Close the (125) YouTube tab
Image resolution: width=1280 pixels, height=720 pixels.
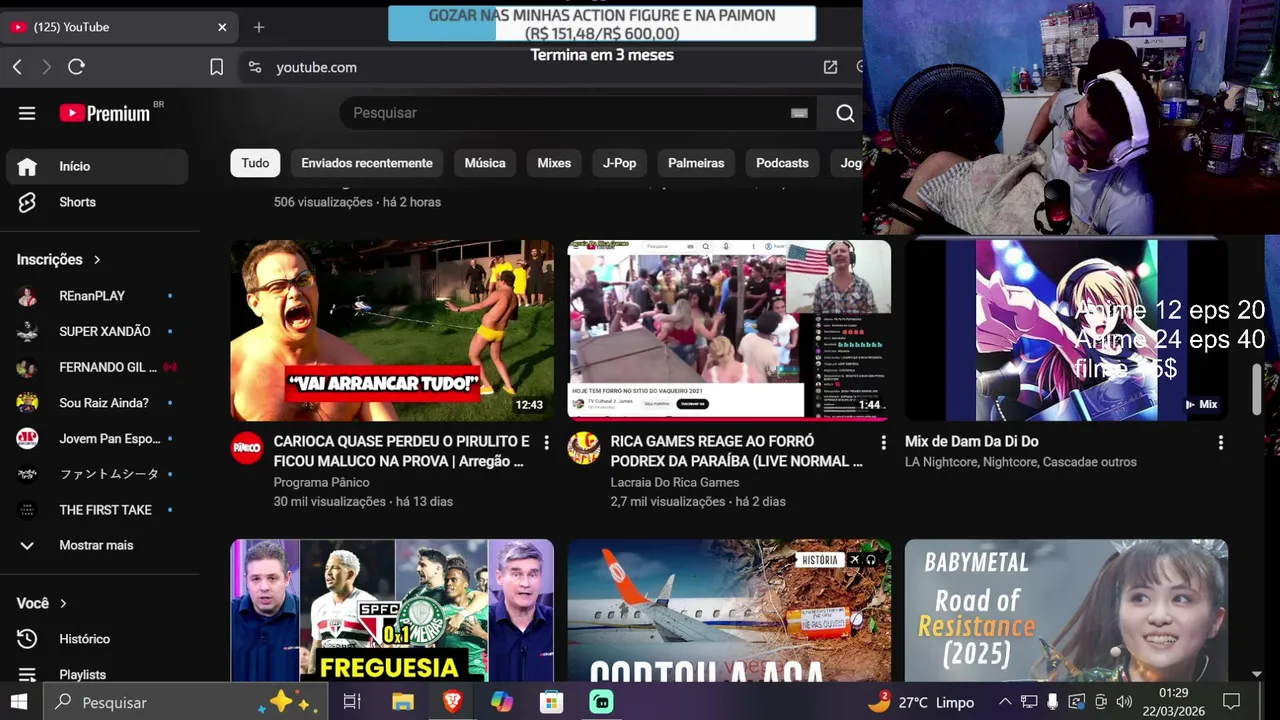[222, 27]
